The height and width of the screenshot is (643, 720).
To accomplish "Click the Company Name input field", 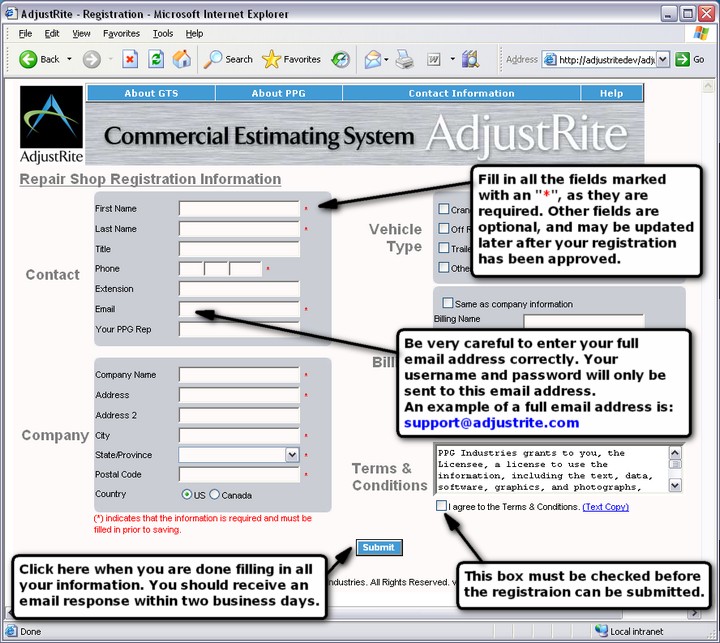I will (x=239, y=375).
